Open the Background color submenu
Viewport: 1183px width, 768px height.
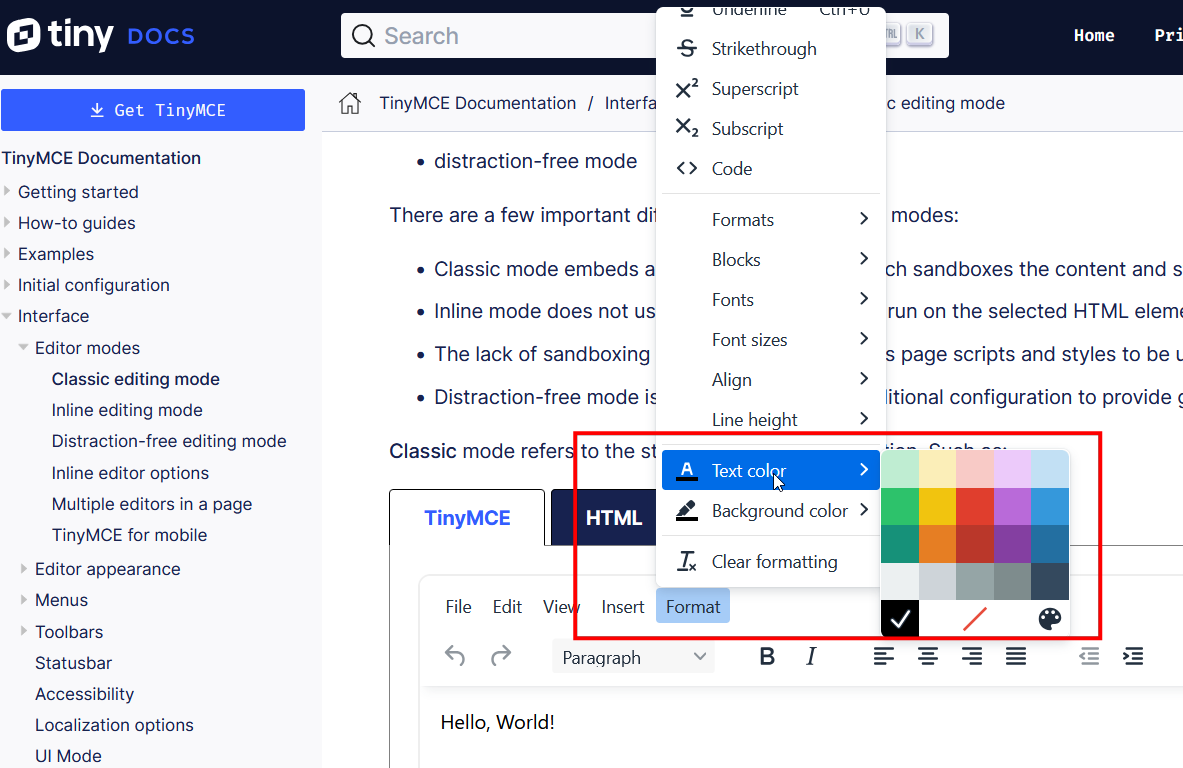click(x=771, y=511)
